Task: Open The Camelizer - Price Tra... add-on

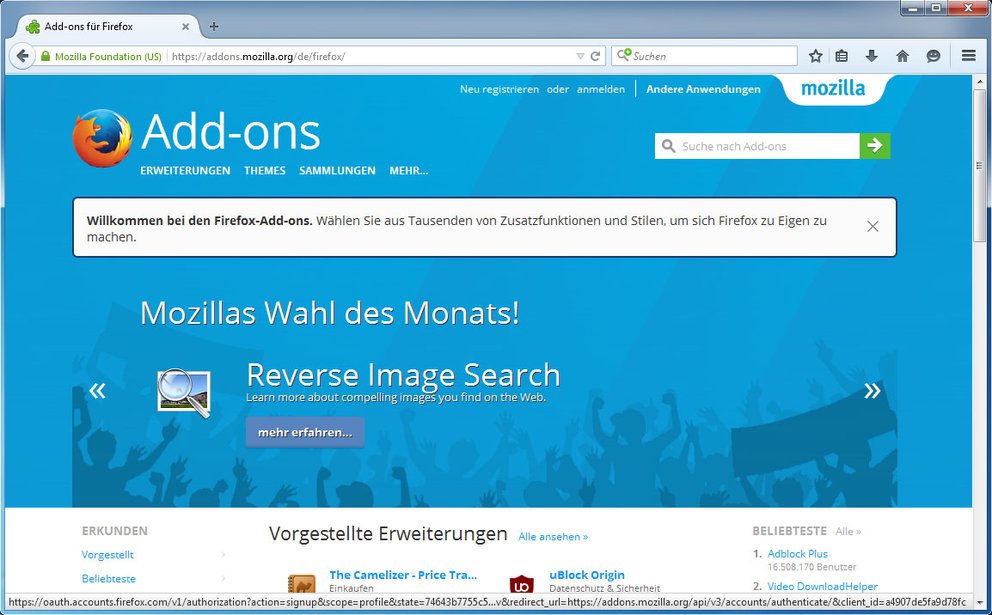Action: (x=403, y=575)
